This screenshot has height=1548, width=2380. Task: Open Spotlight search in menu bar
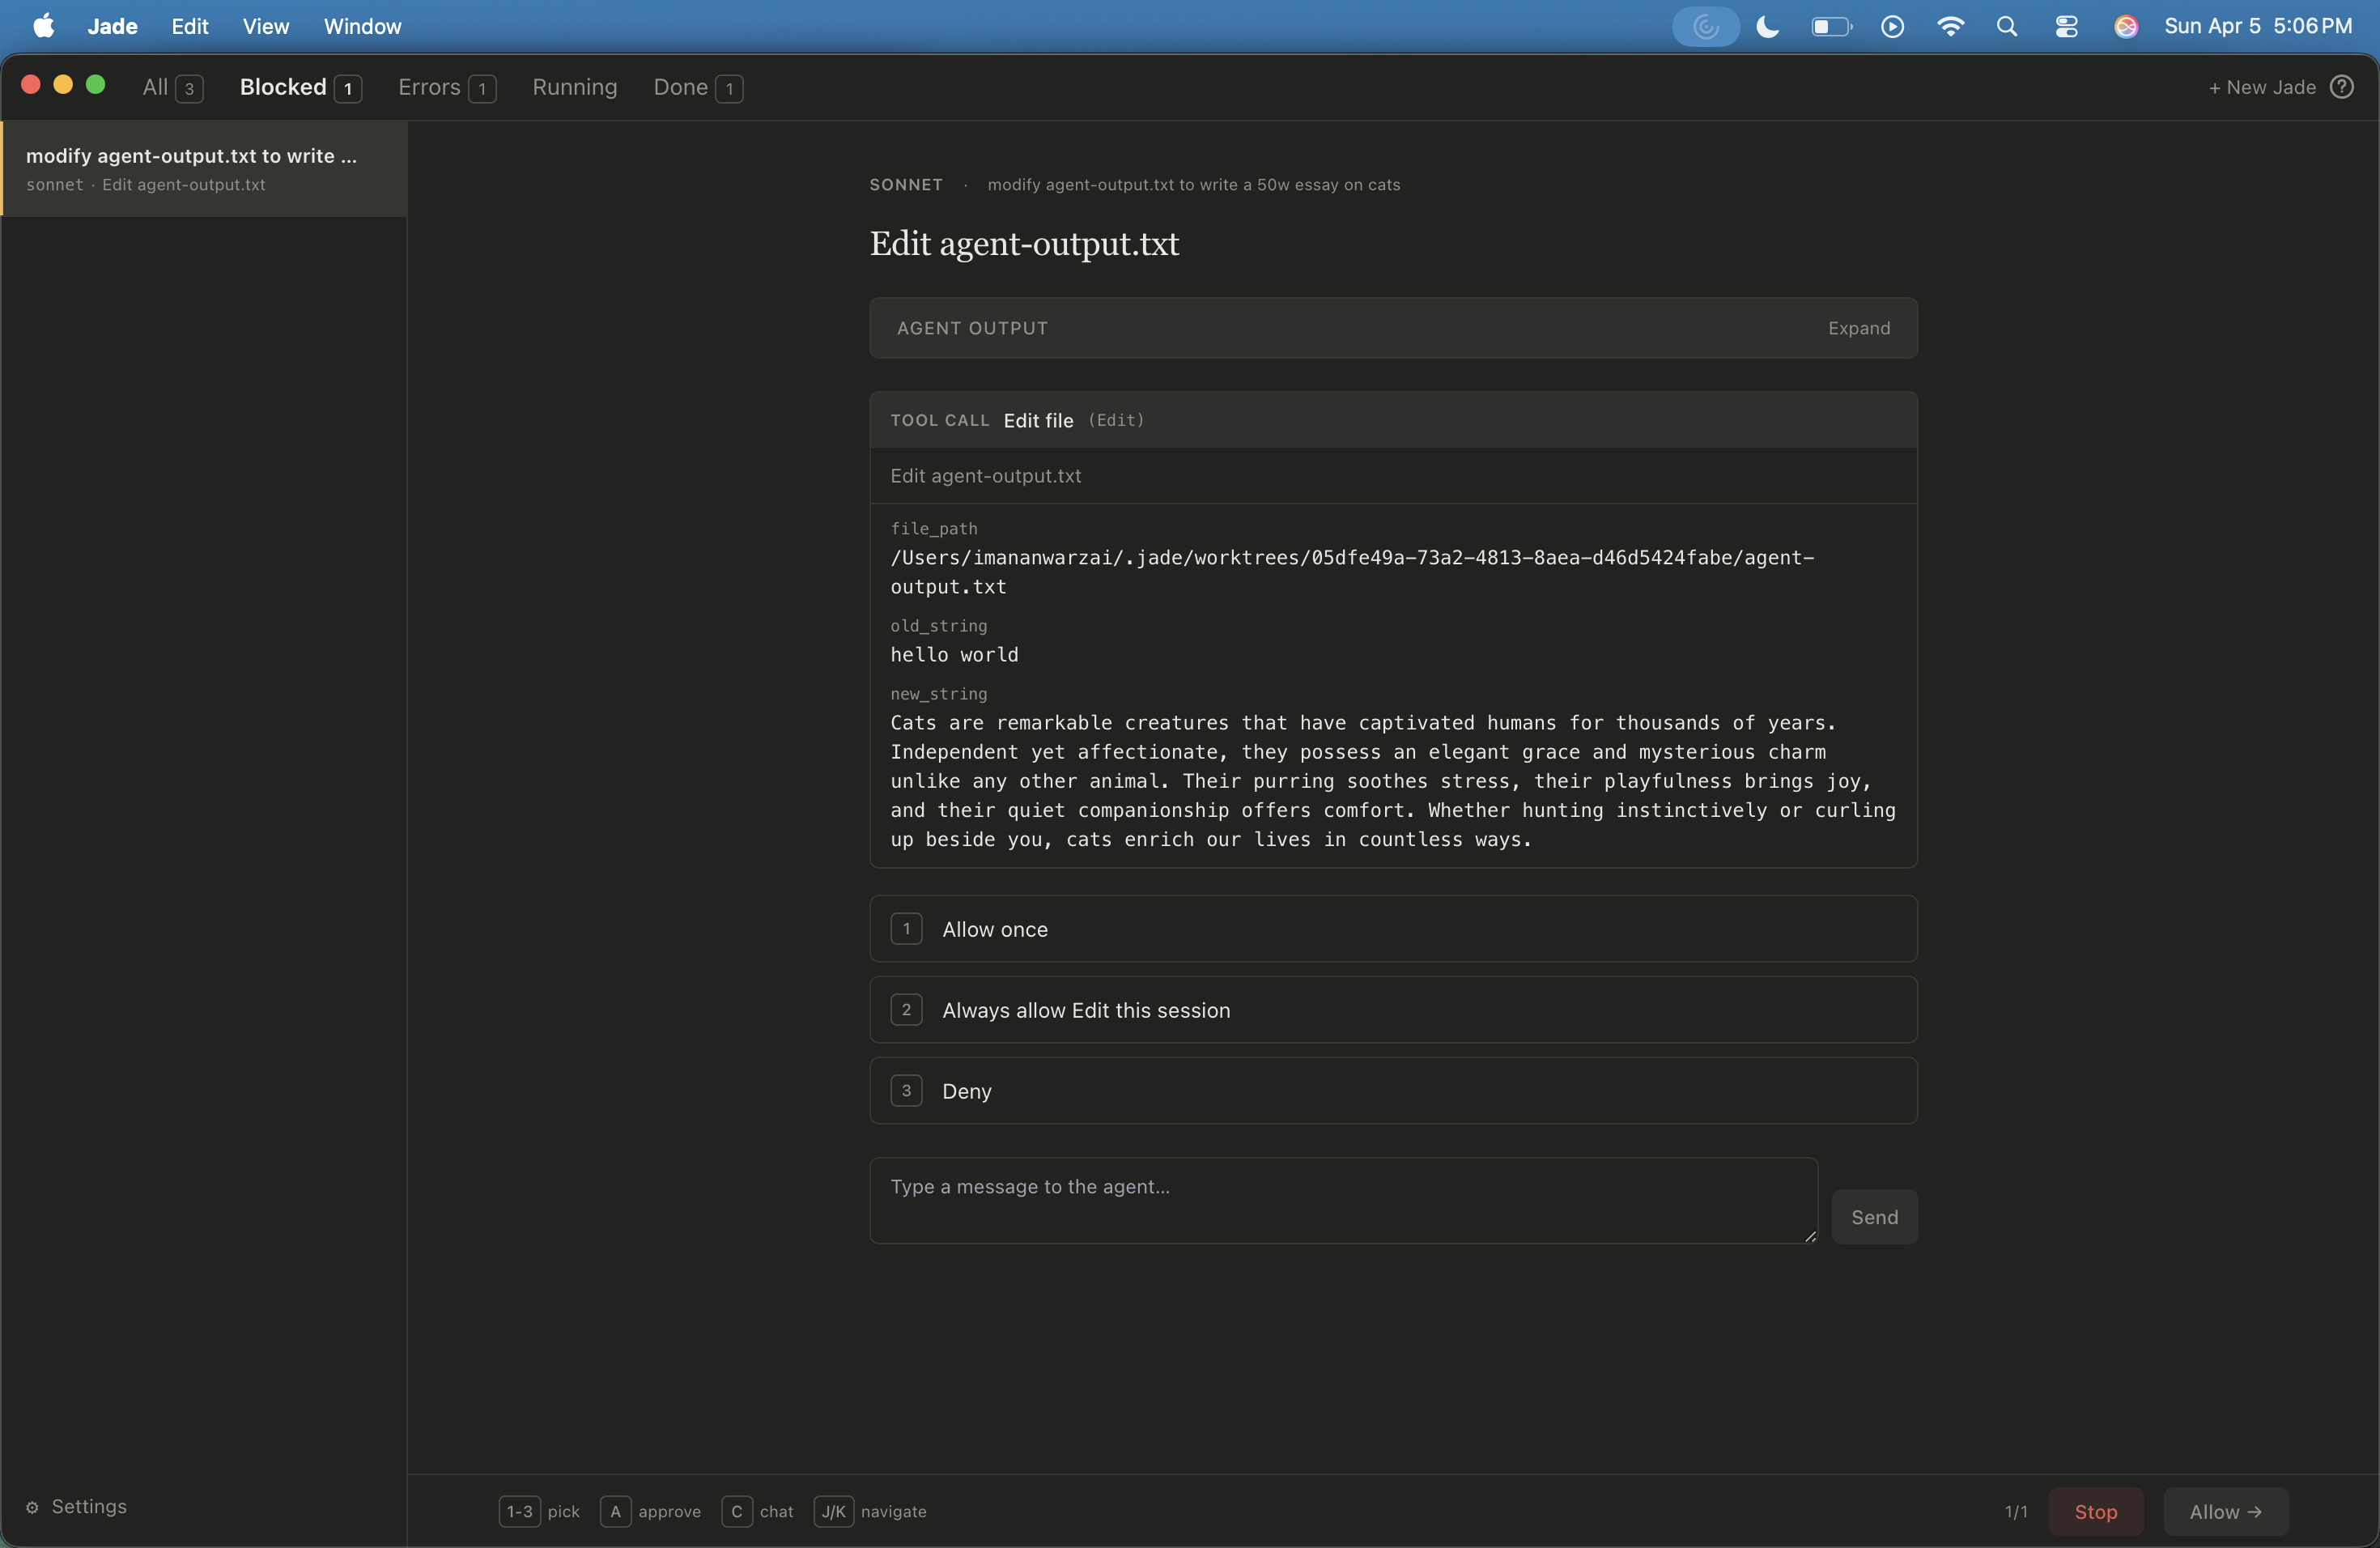(2006, 27)
